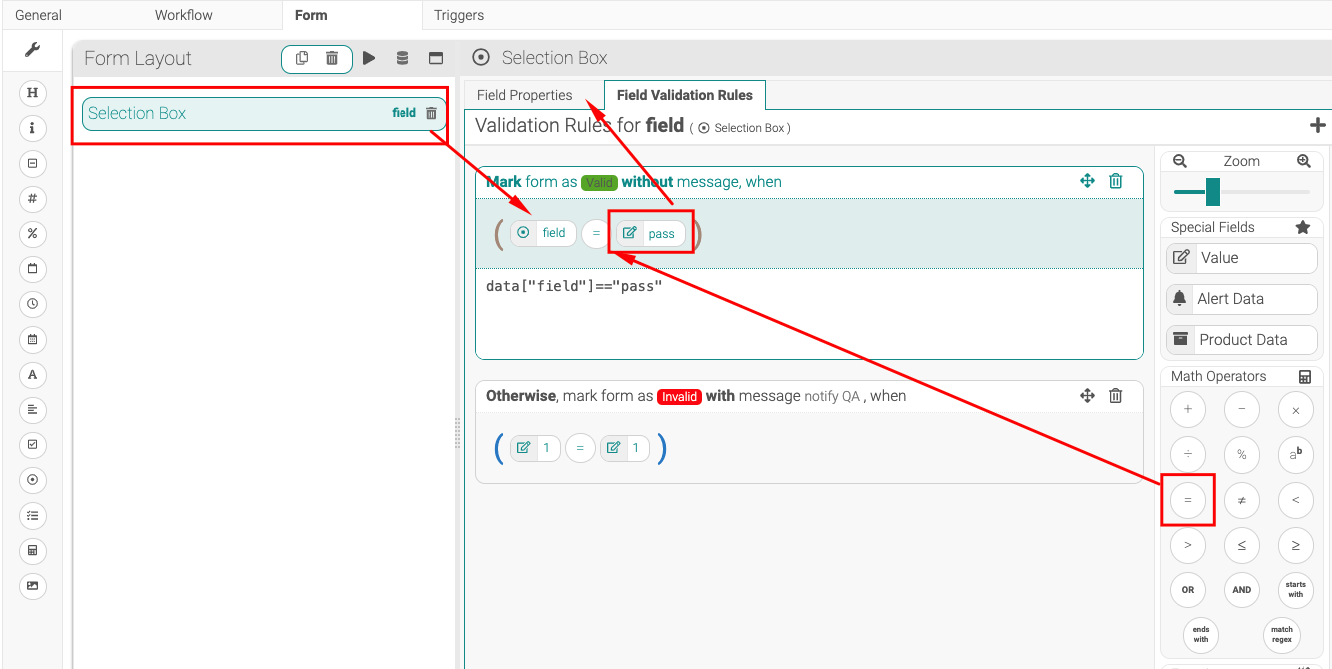Open the Selection Box field entry
The image size is (1332, 669).
point(137,113)
